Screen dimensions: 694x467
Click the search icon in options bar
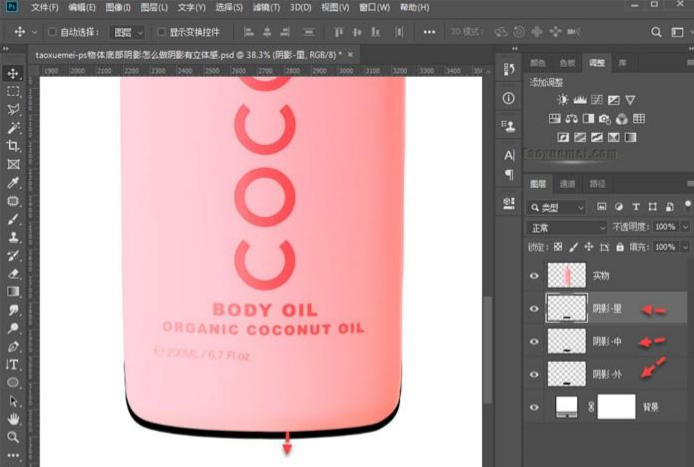pyautogui.click(x=656, y=32)
